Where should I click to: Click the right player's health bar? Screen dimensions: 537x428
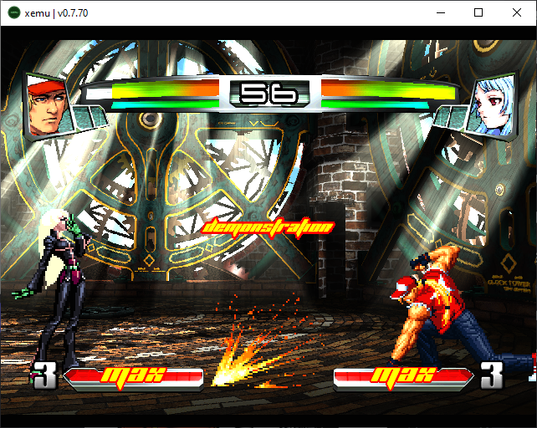click(x=389, y=90)
